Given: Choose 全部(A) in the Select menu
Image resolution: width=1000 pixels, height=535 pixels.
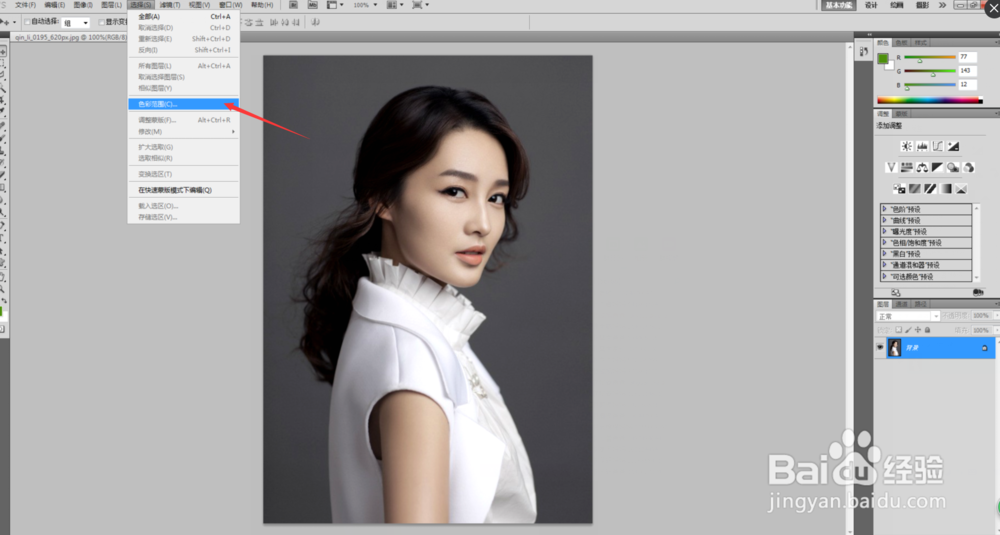Looking at the screenshot, I should click(x=184, y=17).
